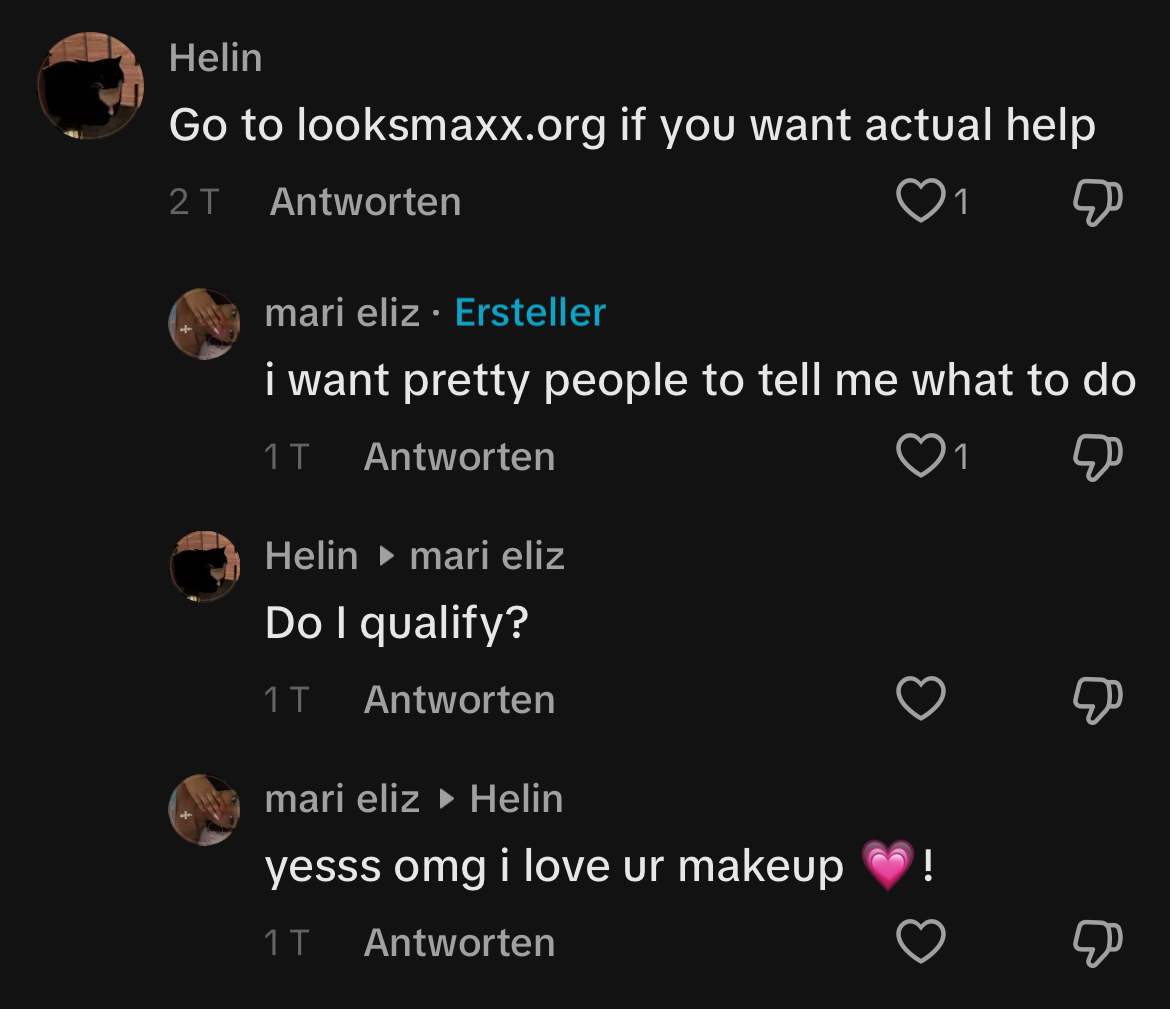Tap the 'mari eliz' name beside Ersteller

tap(342, 313)
